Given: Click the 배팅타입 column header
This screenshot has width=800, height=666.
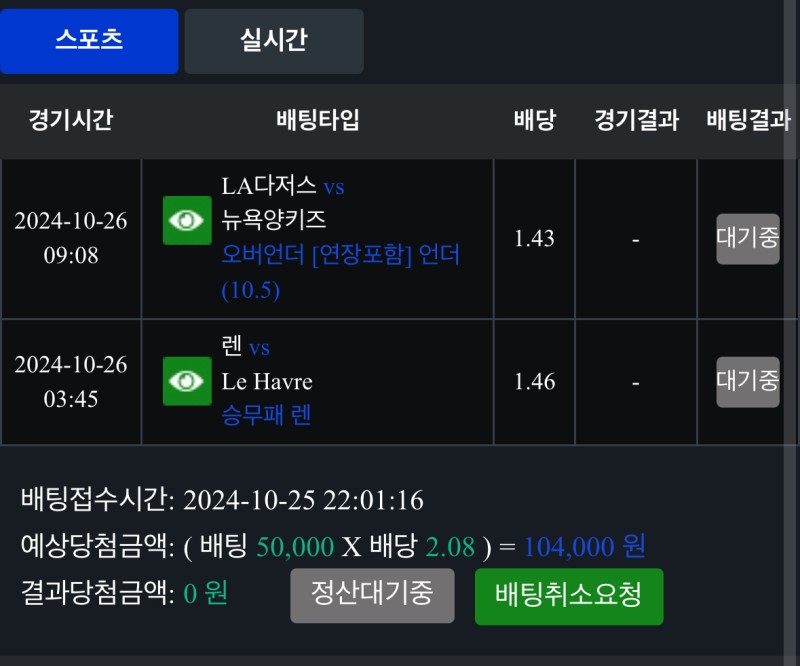Looking at the screenshot, I should tap(317, 121).
